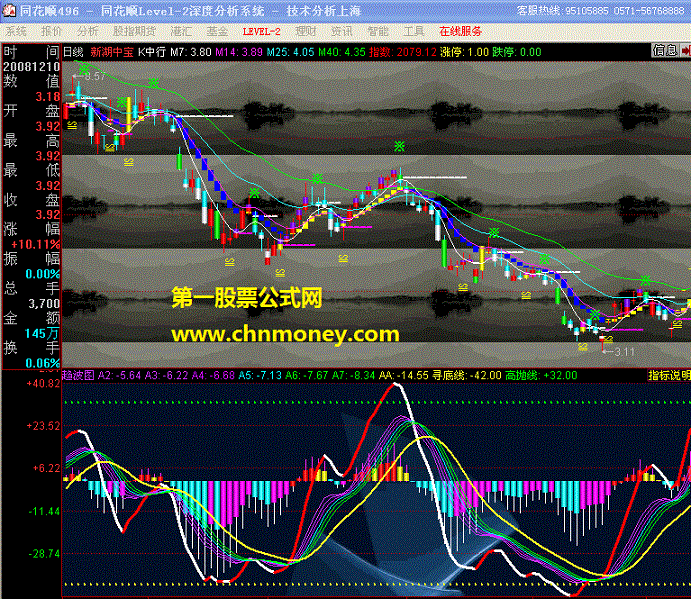Click the -28.74 axis label
The height and width of the screenshot is (599, 691).
[44, 554]
